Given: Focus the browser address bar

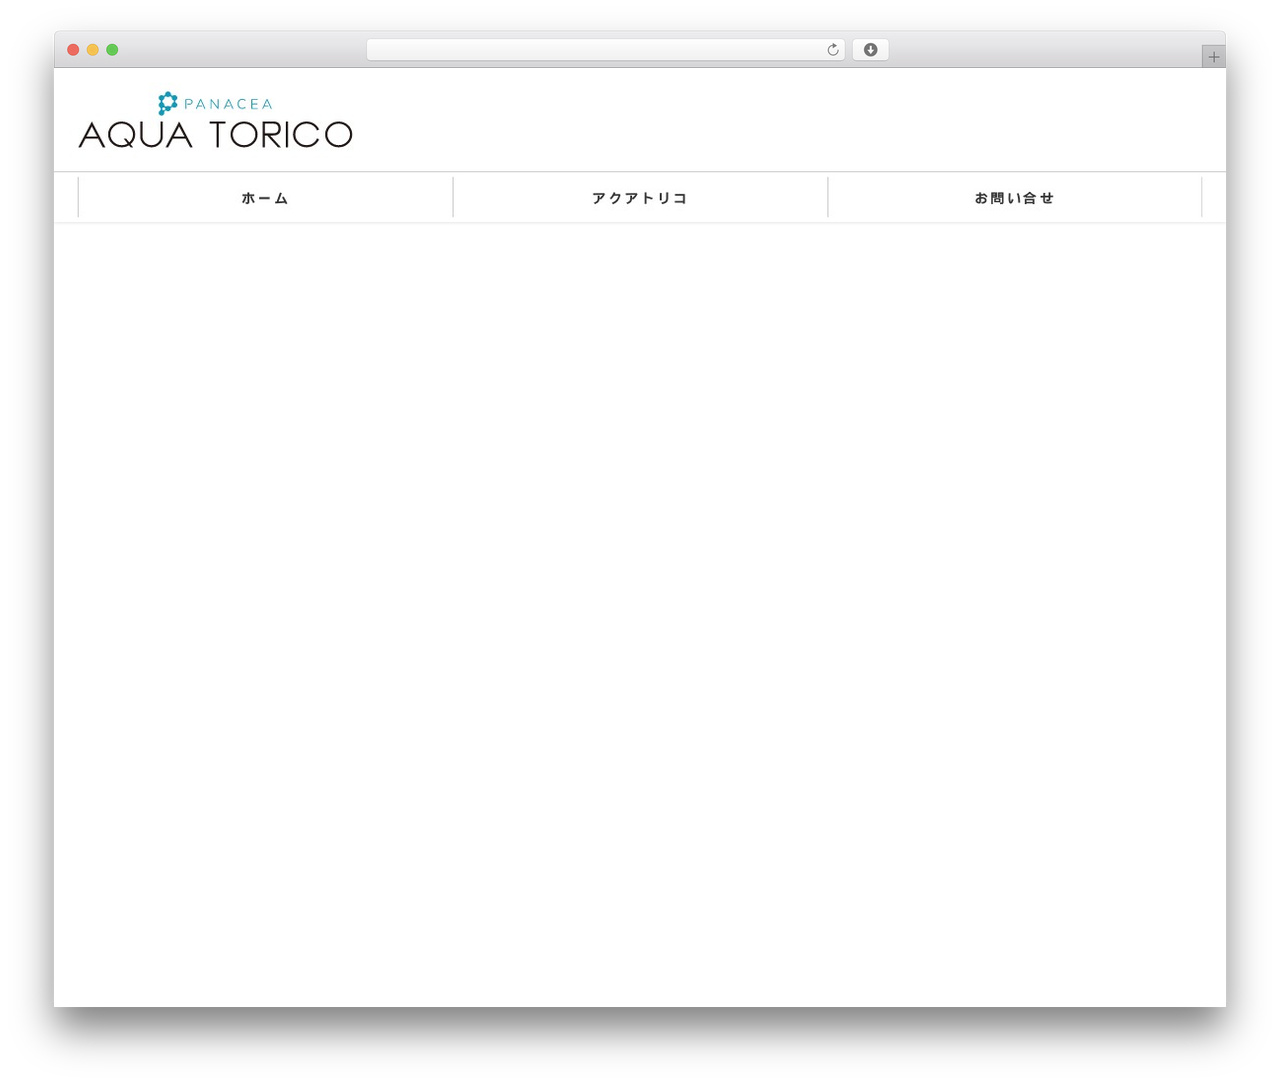Looking at the screenshot, I should pyautogui.click(x=605, y=50).
